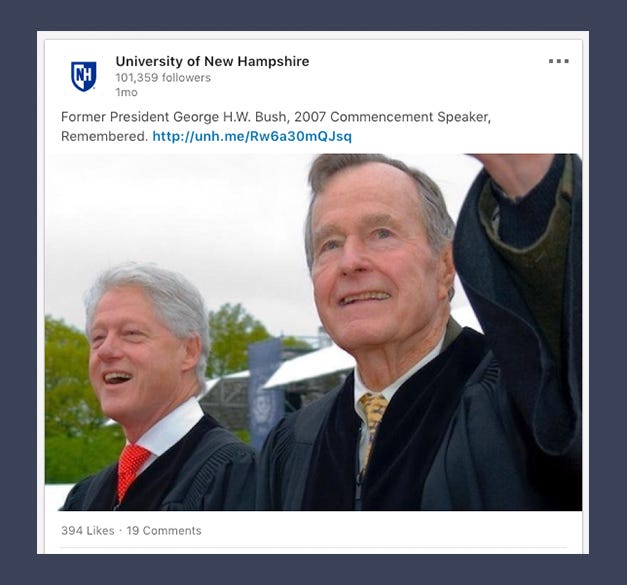627x585 pixels.
Task: View the 394 Likes list
Action: (88, 530)
